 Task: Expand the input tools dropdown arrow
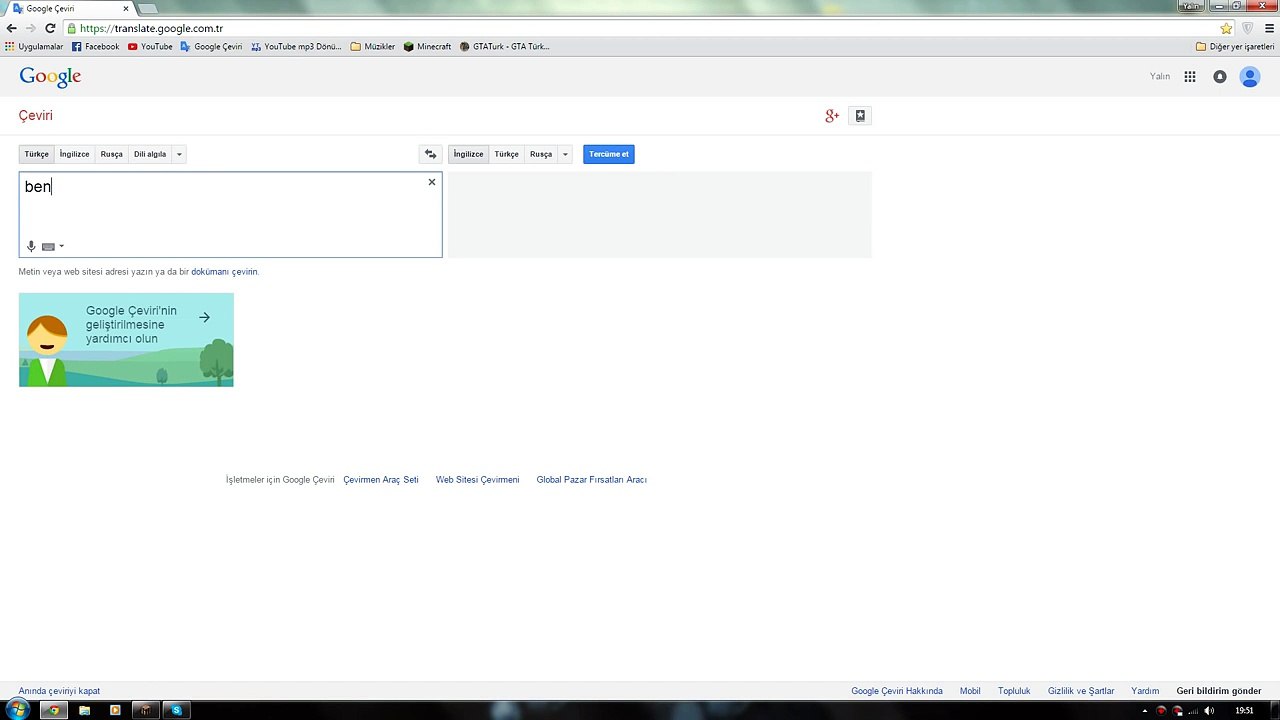click(x=61, y=246)
